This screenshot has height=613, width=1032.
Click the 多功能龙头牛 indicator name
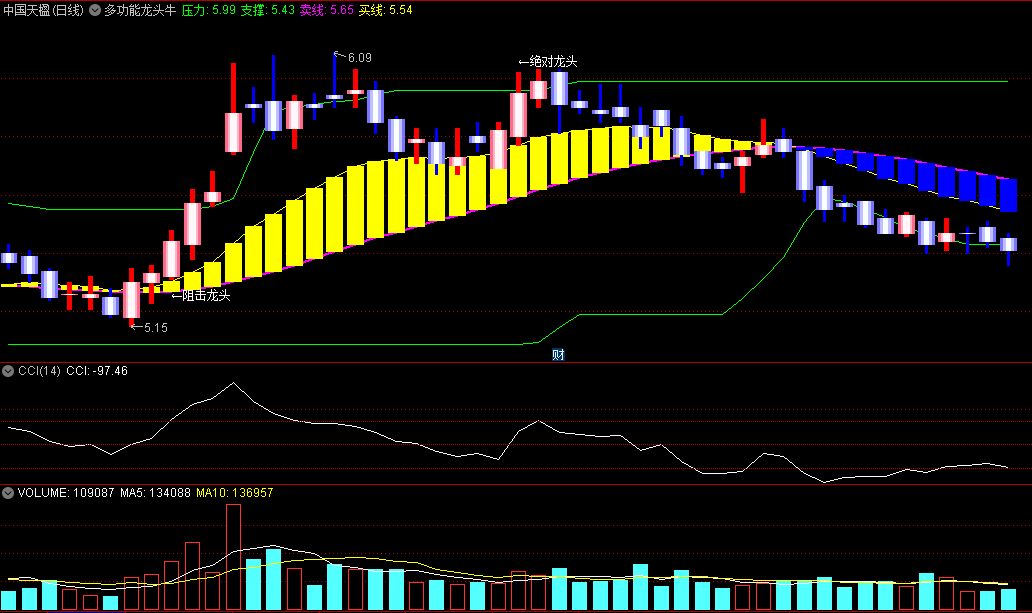click(x=140, y=10)
